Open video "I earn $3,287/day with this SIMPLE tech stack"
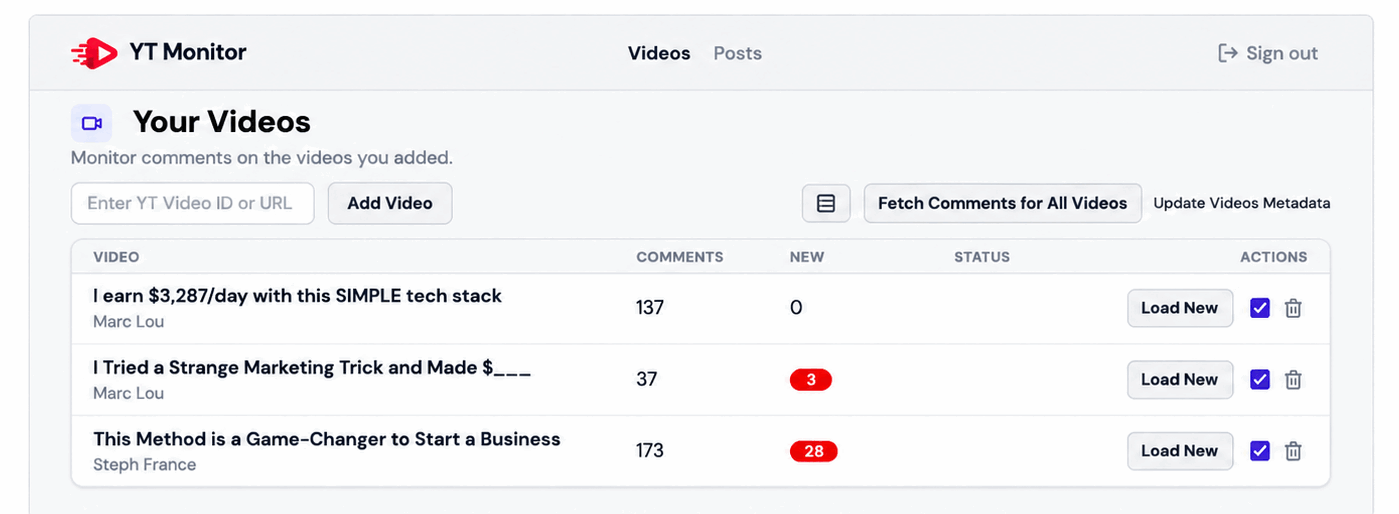 (298, 296)
